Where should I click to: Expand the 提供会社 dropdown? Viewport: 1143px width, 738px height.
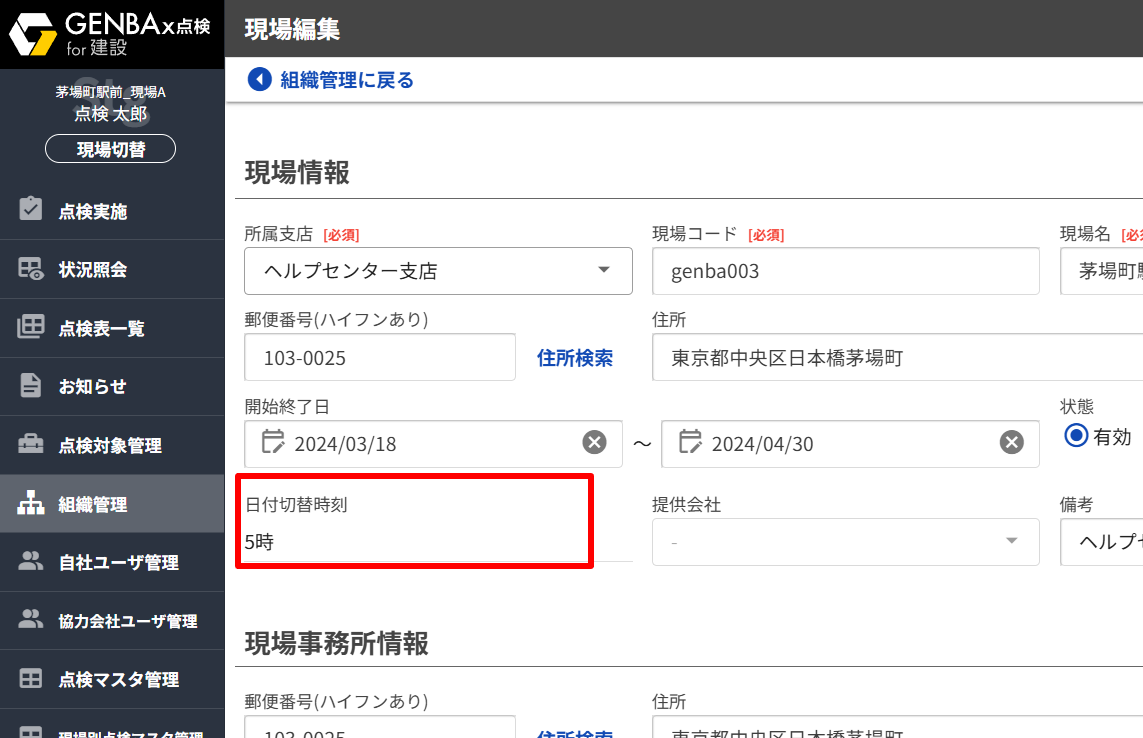click(846, 542)
